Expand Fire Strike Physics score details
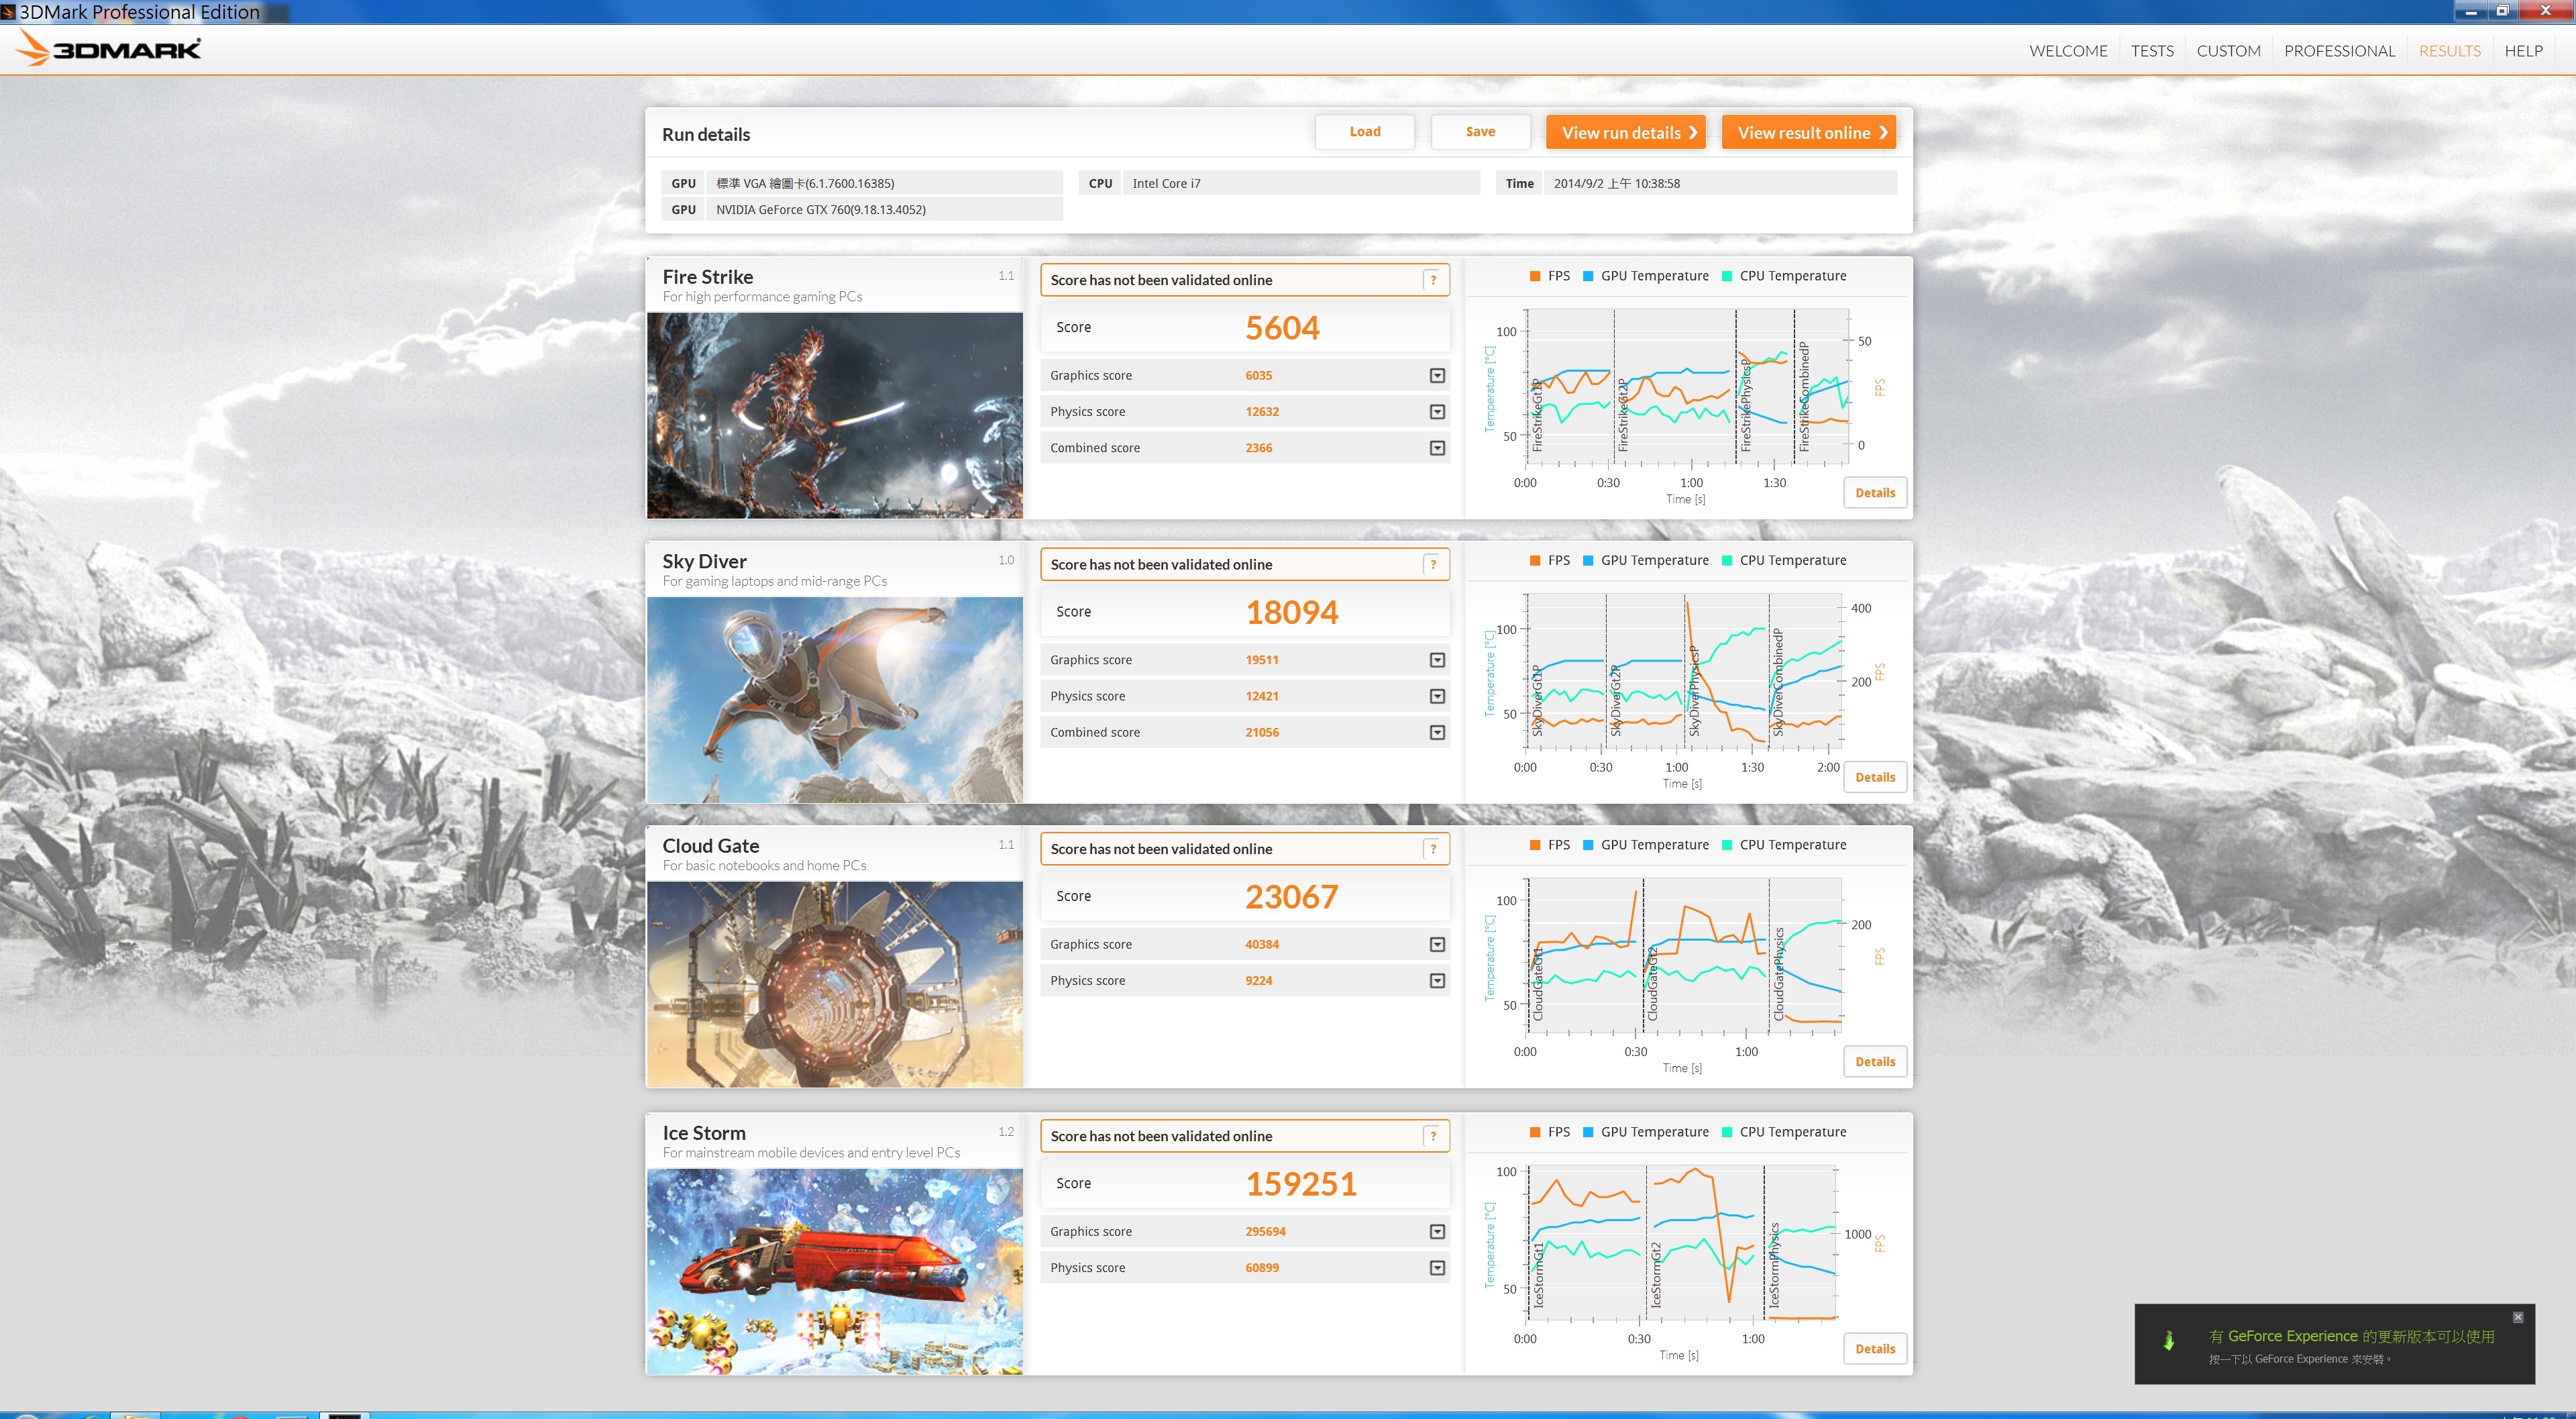Viewport: 2576px width, 1419px height. click(x=1437, y=412)
